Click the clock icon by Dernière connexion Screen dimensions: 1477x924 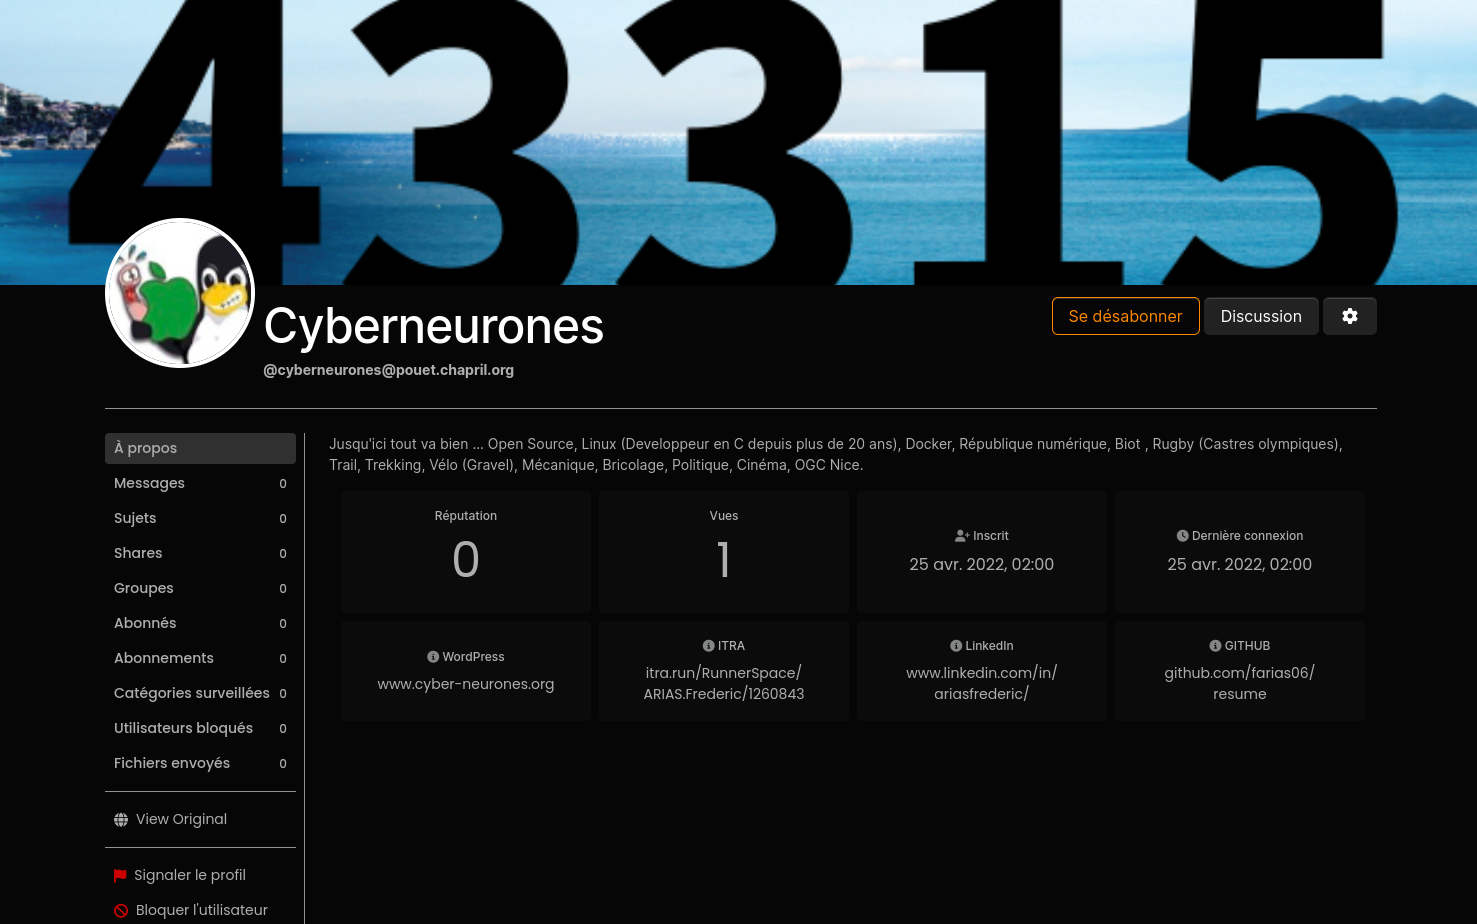[x=1182, y=536]
